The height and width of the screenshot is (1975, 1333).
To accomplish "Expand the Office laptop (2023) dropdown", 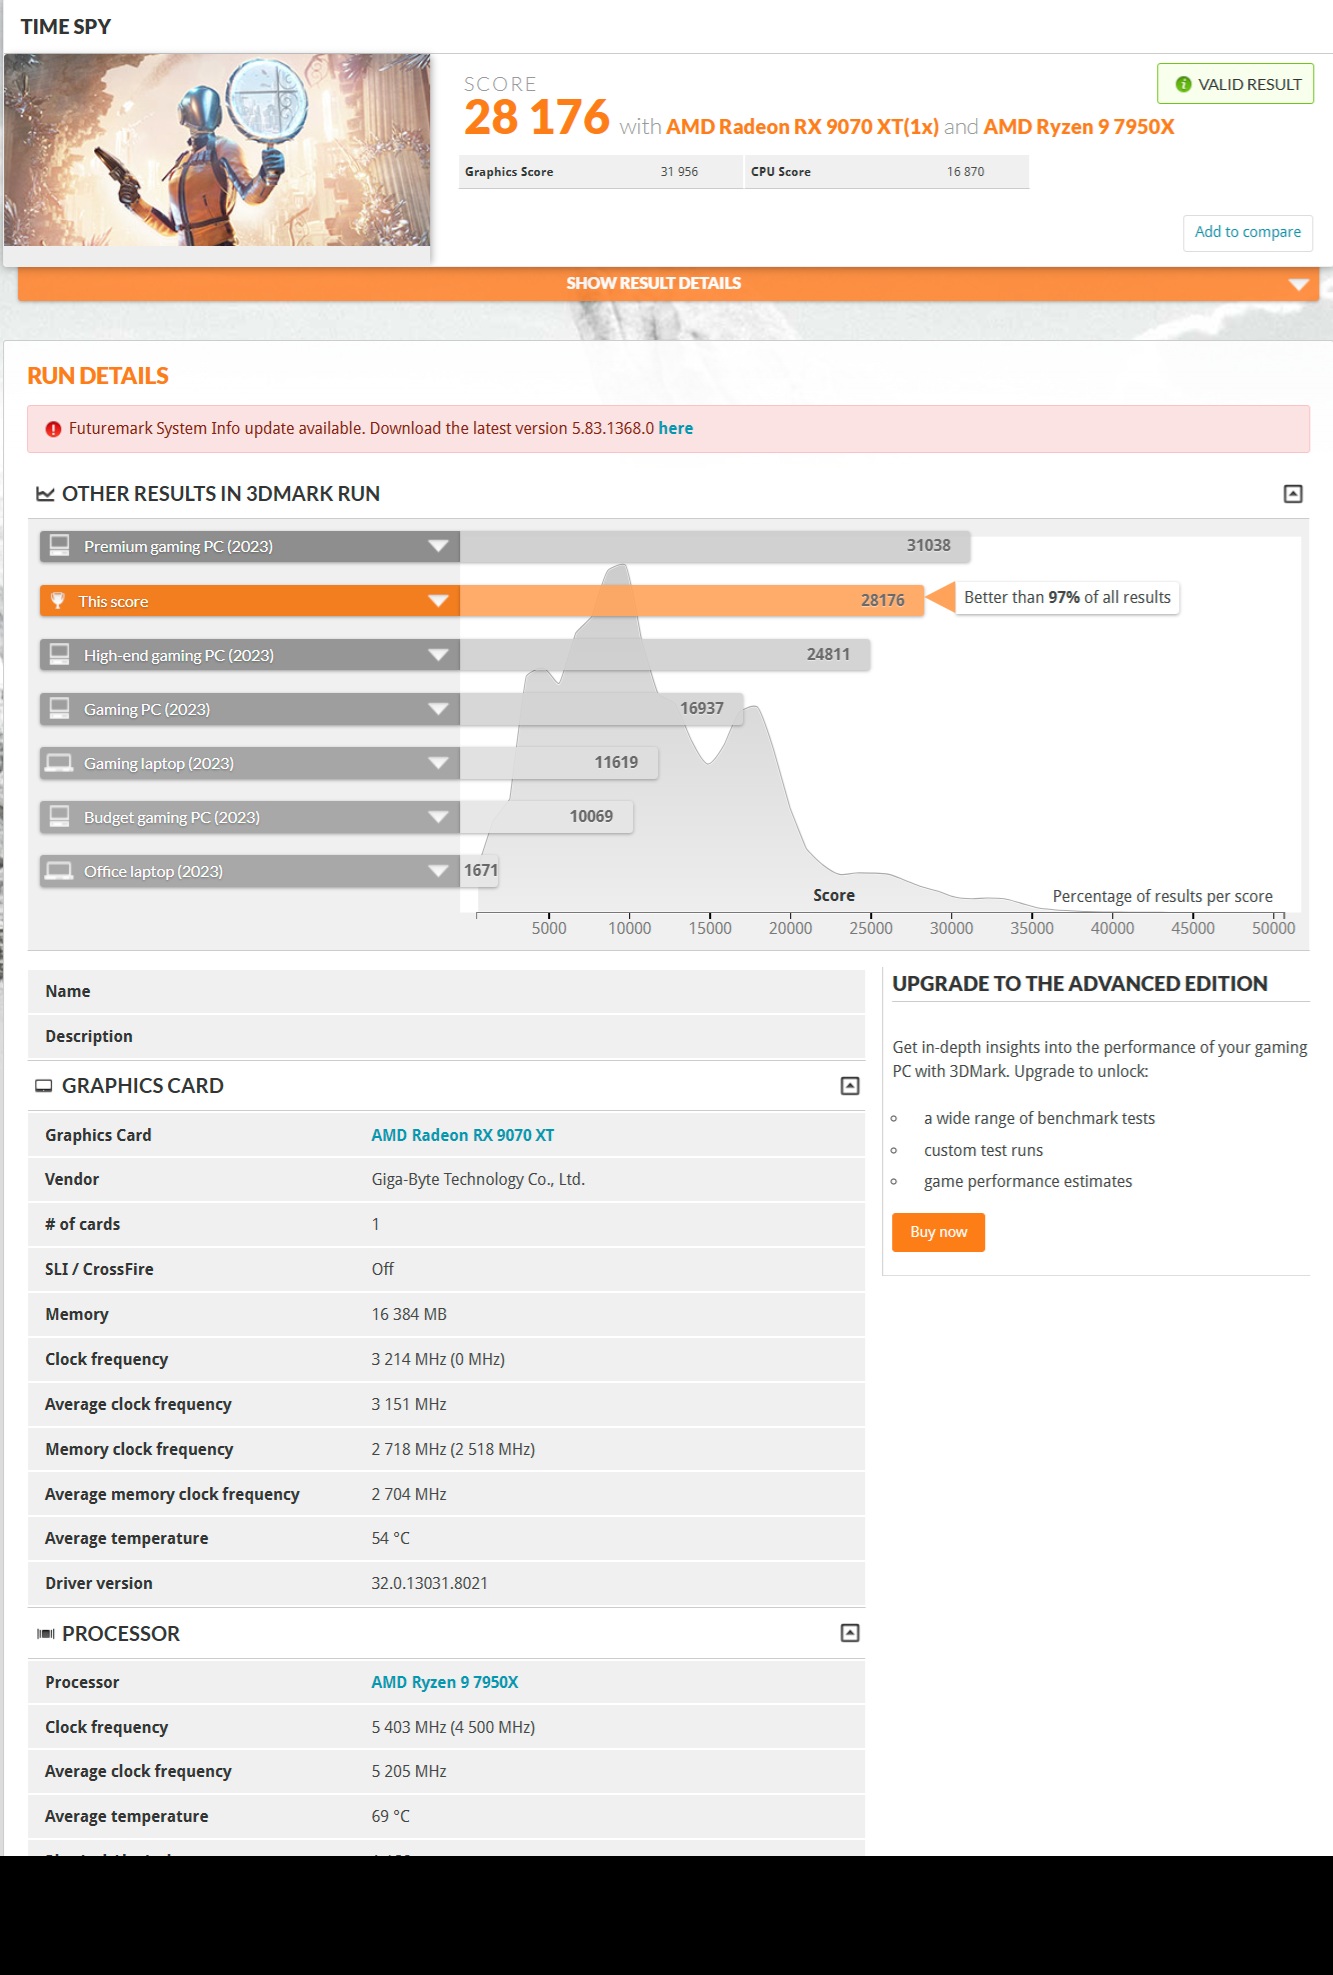I will coord(438,871).
